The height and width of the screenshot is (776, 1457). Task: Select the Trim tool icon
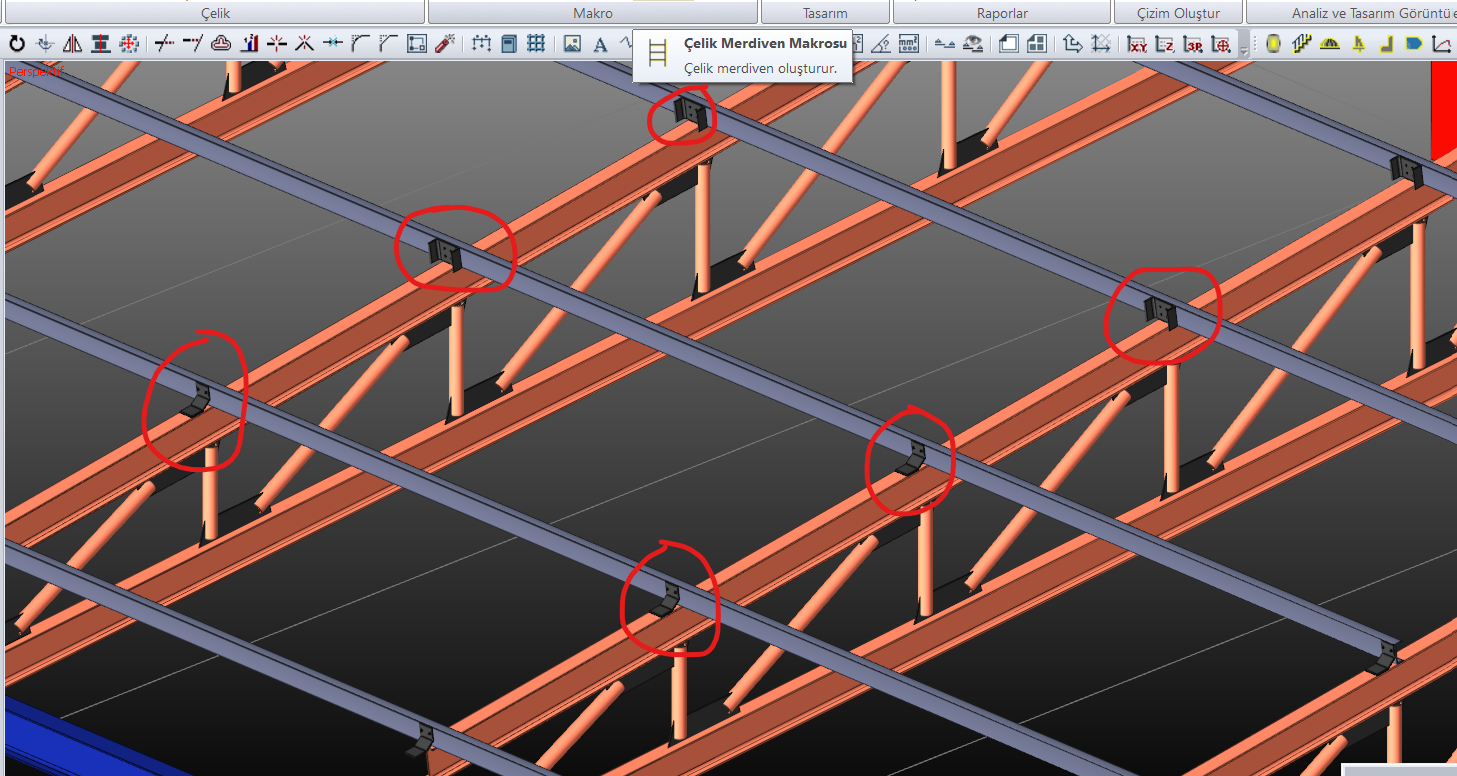point(165,44)
